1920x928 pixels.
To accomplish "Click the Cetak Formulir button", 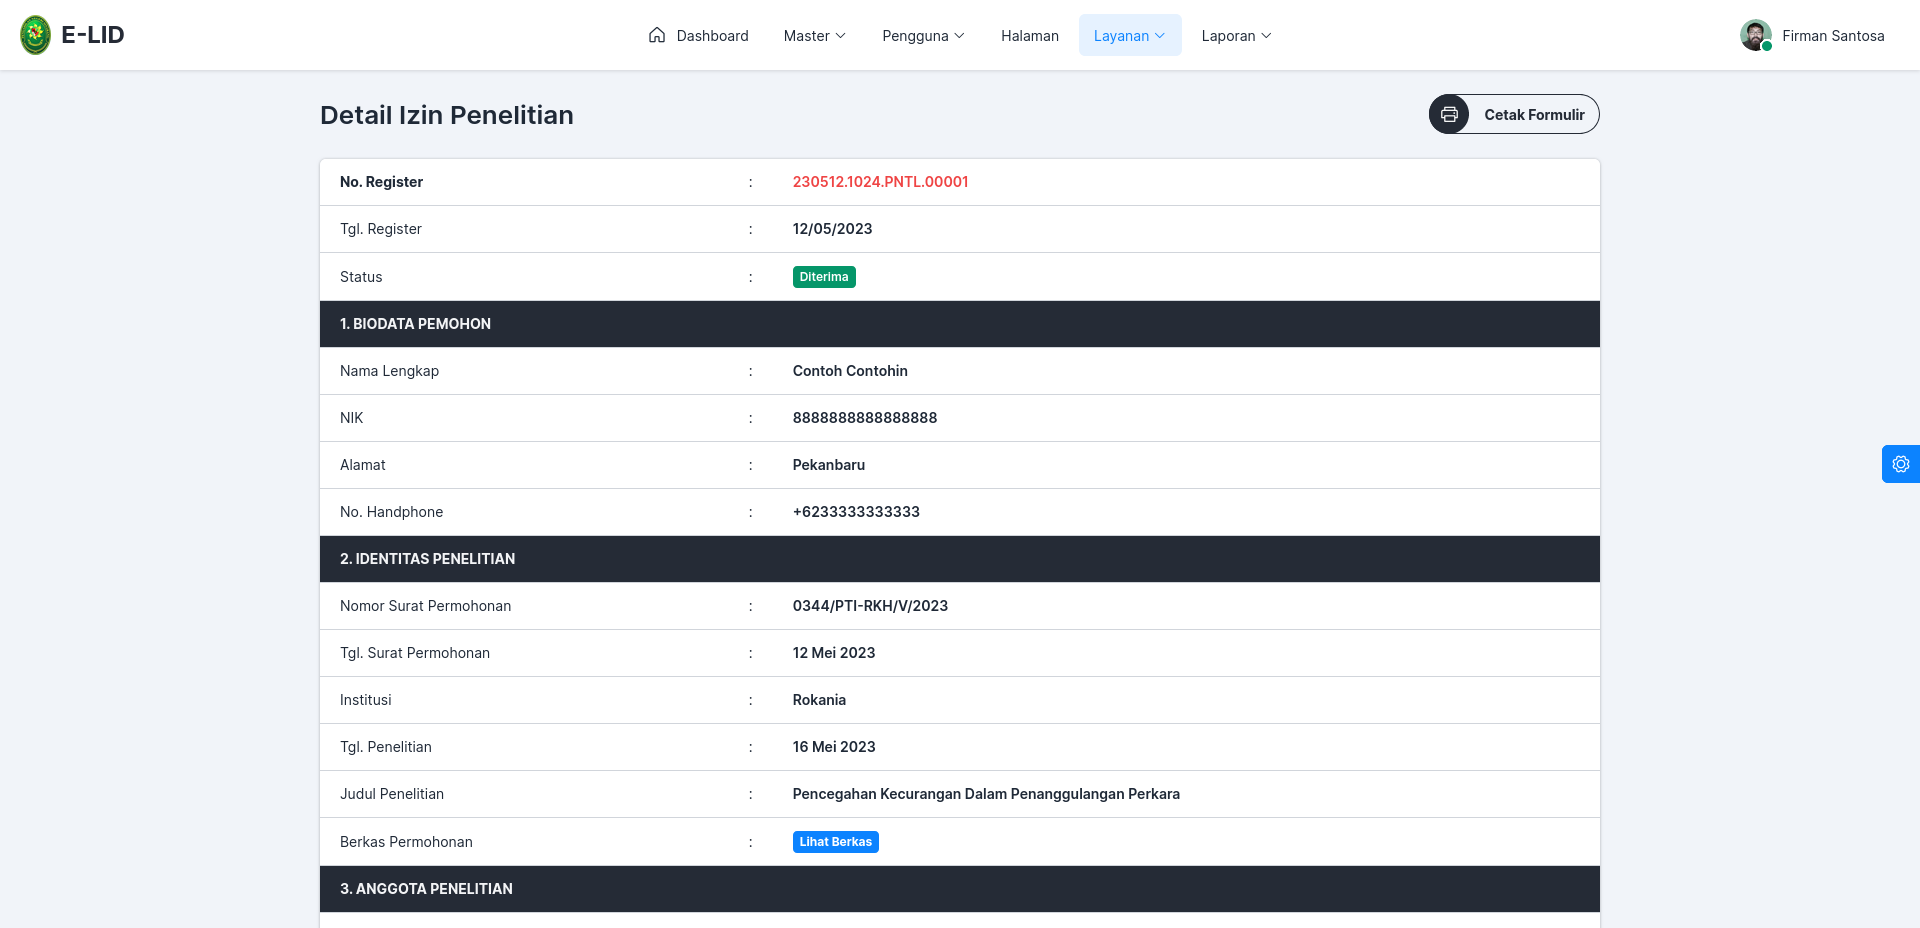I will click(1514, 114).
